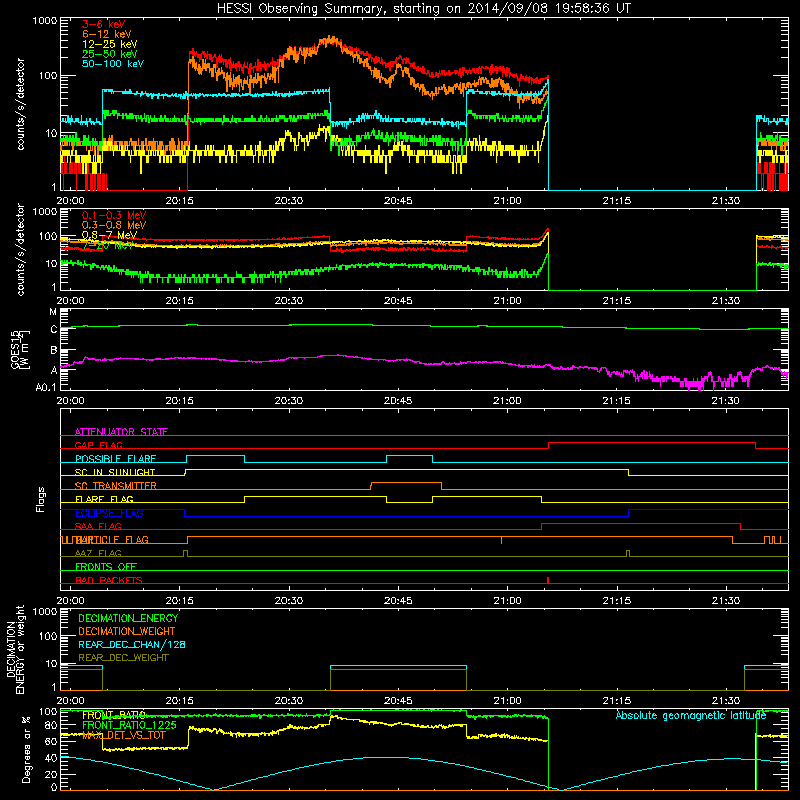The image size is (800, 800).
Task: Click the 21:00 tick label under the Flags panel
Action: [x=507, y=601]
